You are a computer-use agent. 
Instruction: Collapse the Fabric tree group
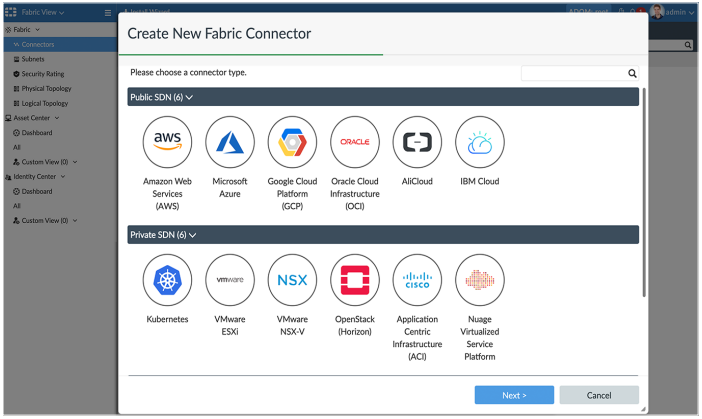[x=37, y=30]
